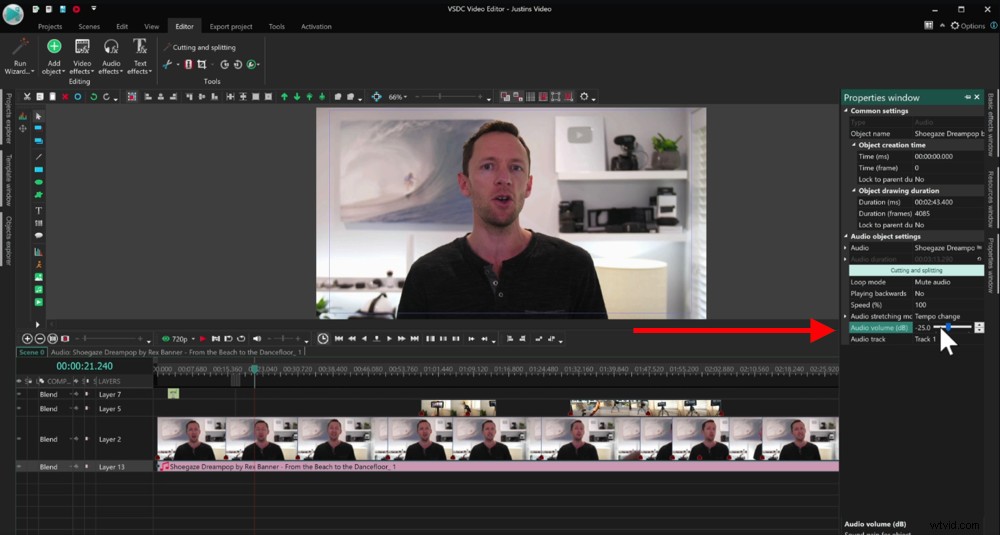Image resolution: width=1000 pixels, height=535 pixels.
Task: Move object up with green up arrow
Action: click(x=284, y=97)
